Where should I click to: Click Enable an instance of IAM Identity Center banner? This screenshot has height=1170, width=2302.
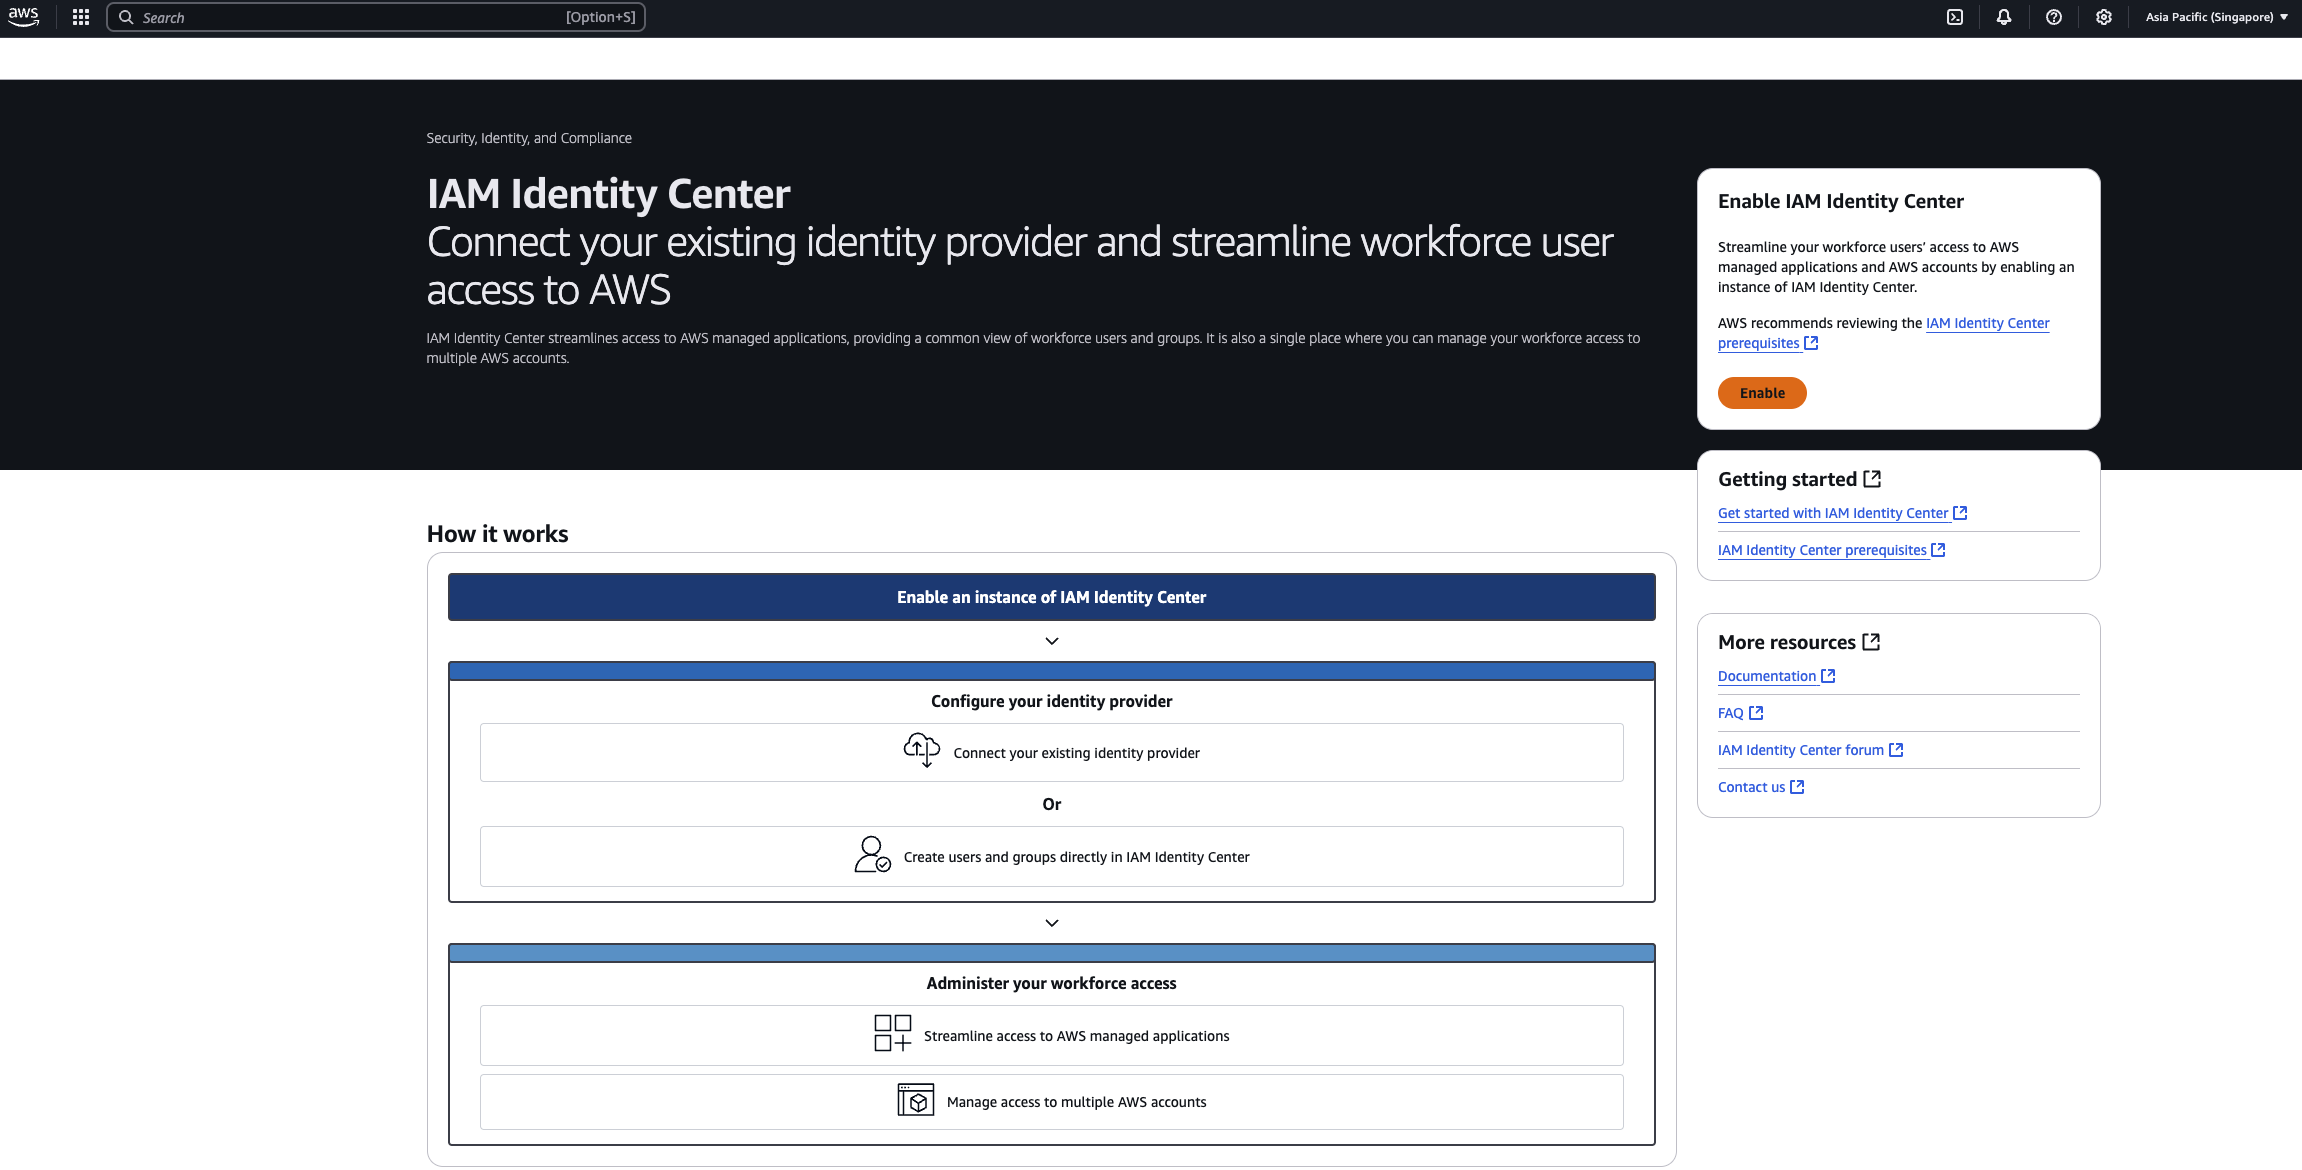1051,597
